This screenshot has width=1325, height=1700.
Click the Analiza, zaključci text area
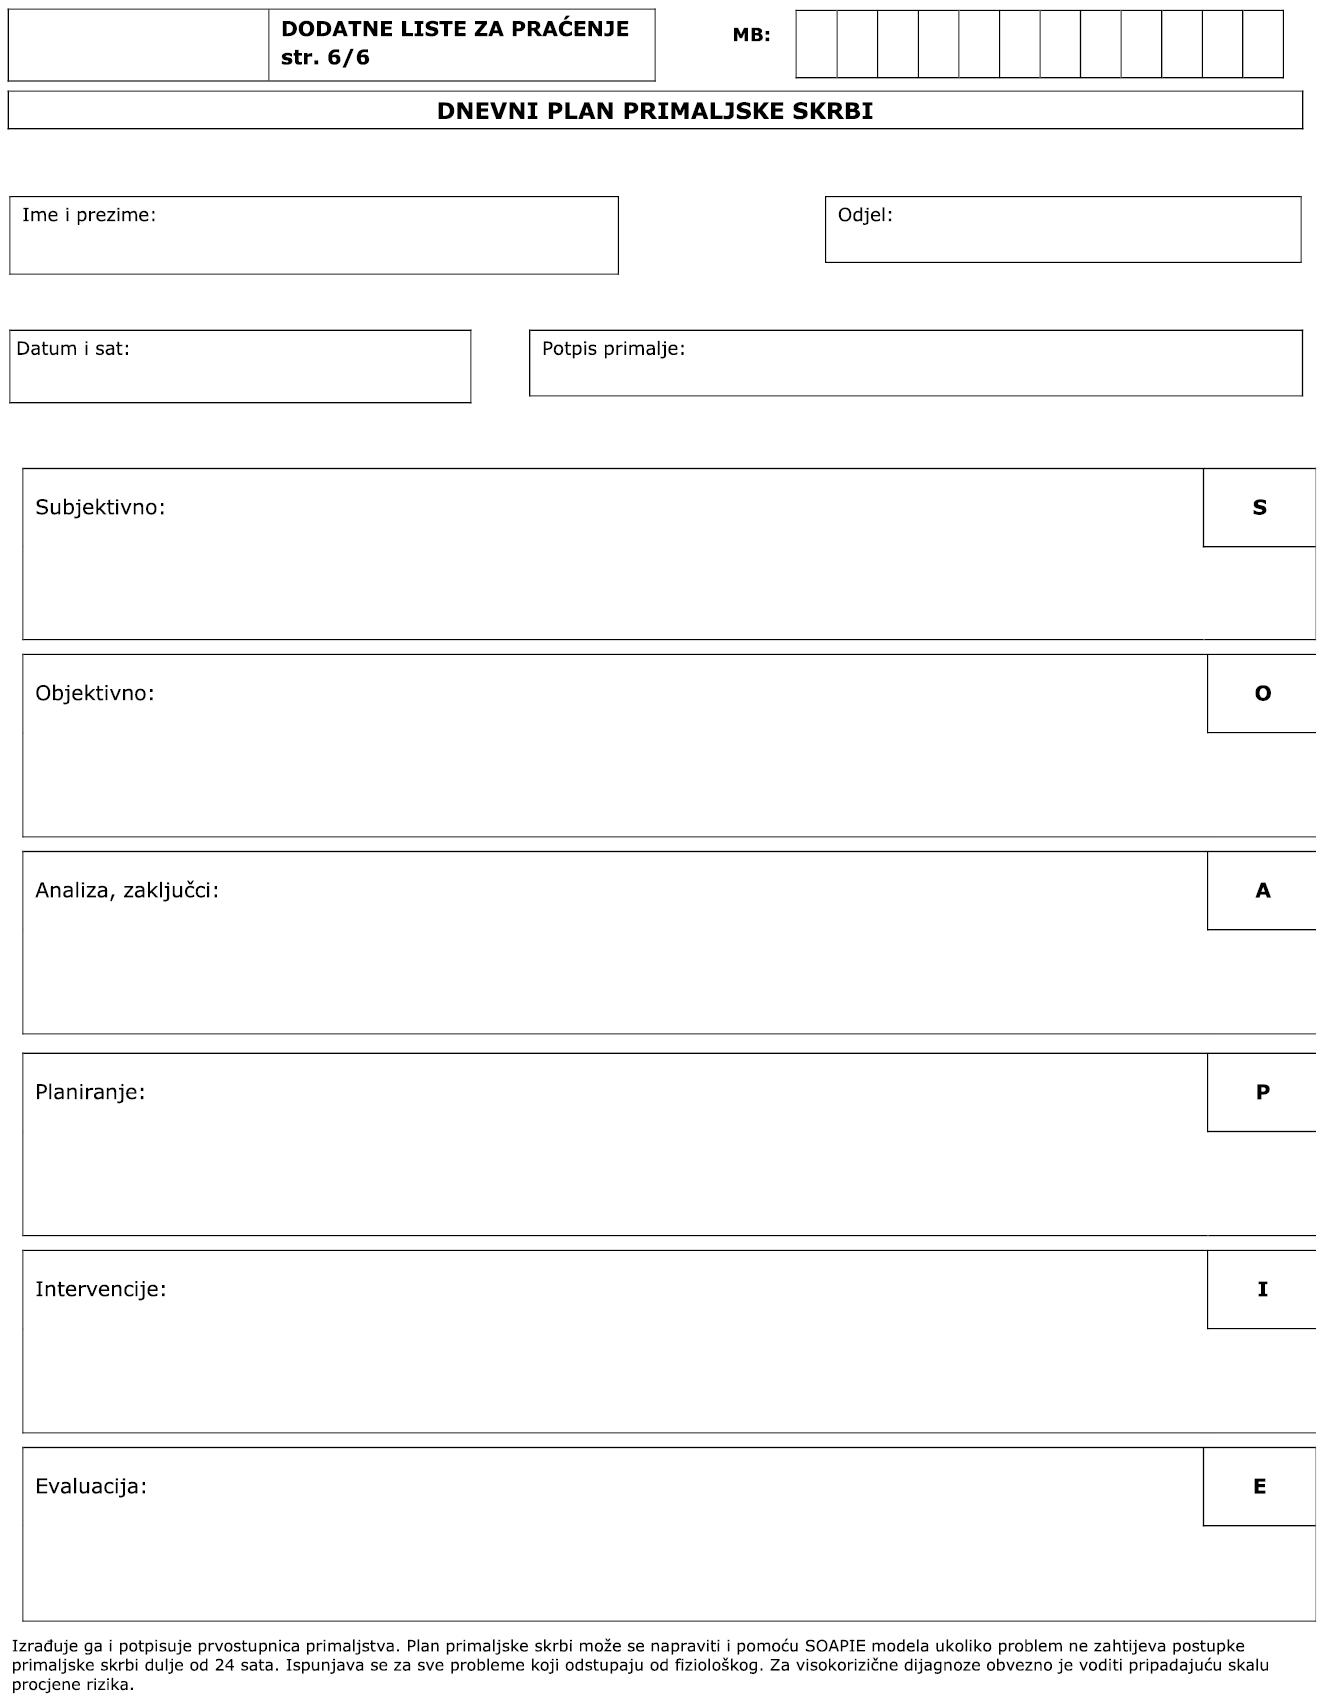(612, 965)
